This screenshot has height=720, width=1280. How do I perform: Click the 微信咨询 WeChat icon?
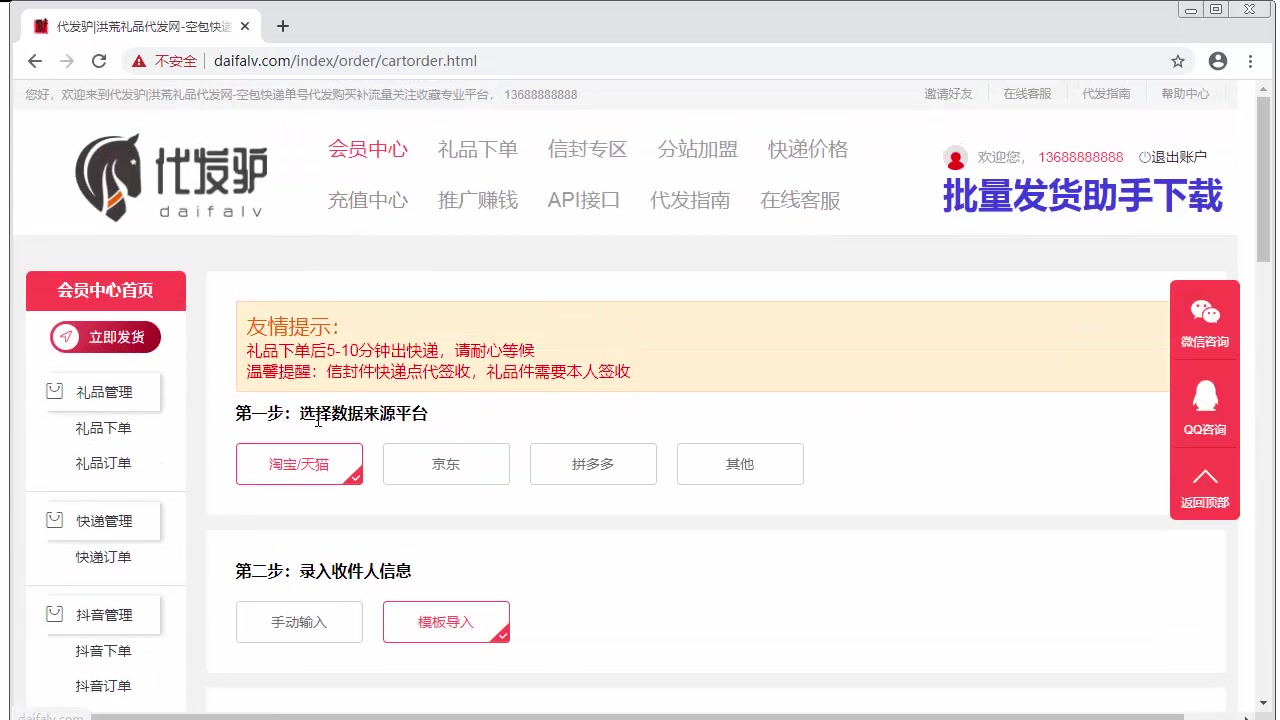tap(1205, 313)
